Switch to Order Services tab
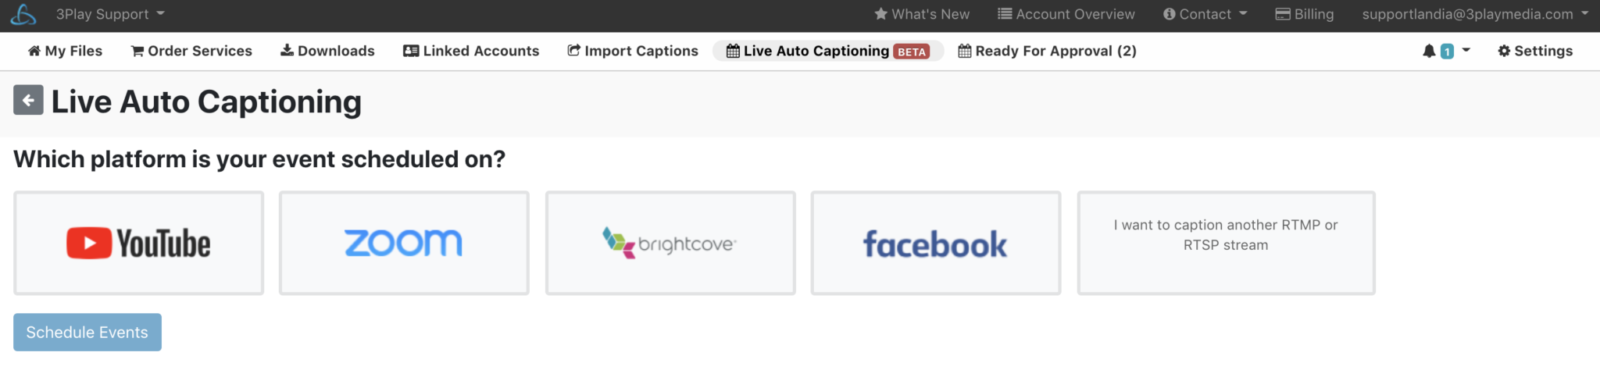 pos(192,51)
